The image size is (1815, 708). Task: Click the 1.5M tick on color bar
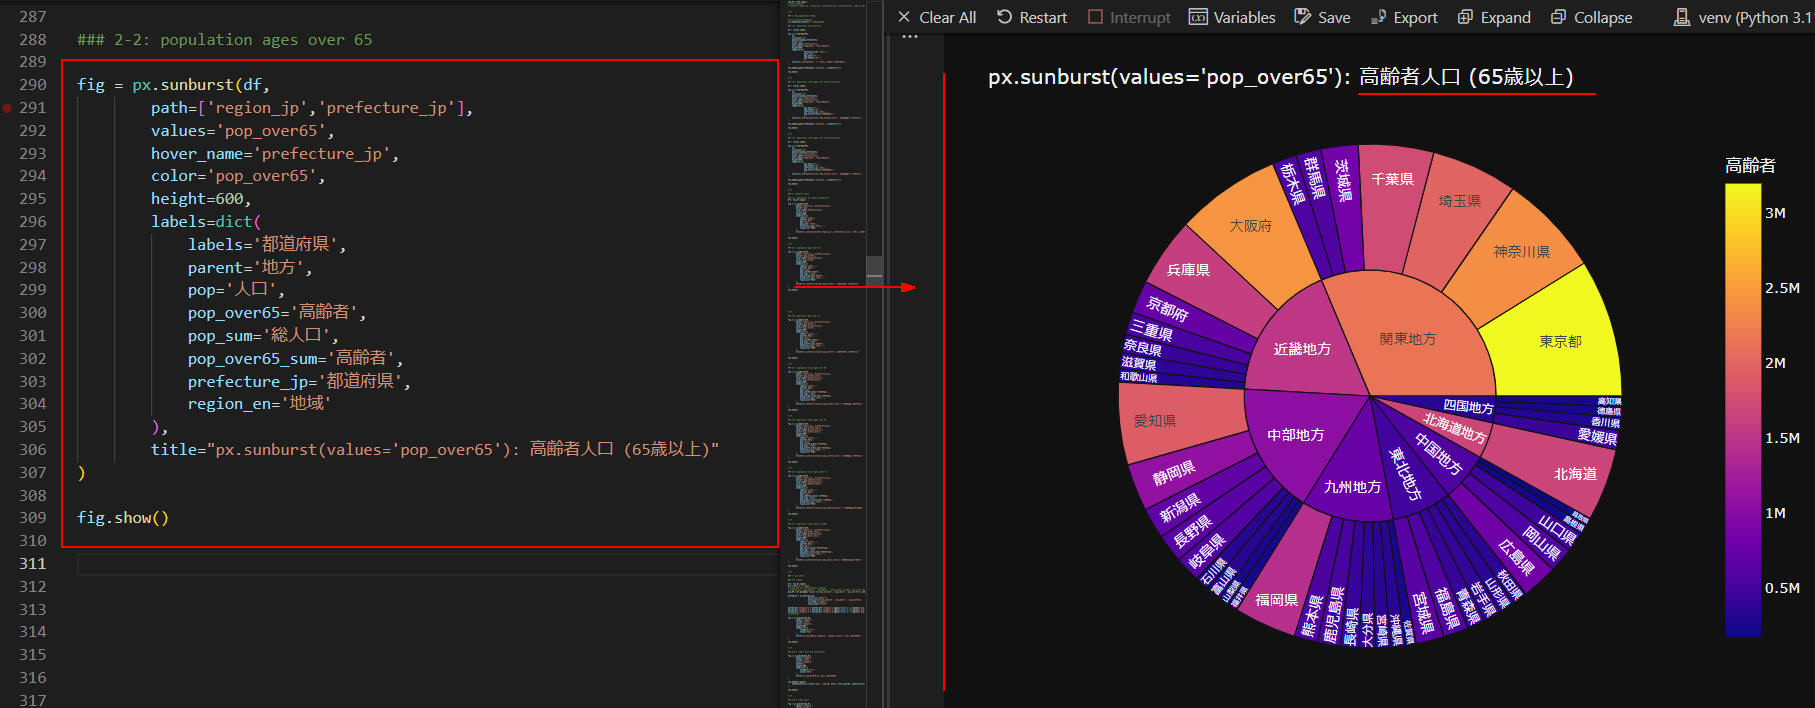pos(1782,438)
